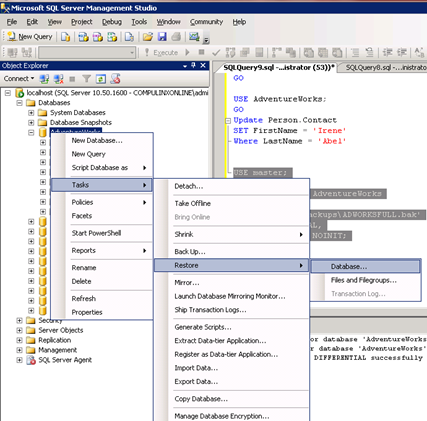Click the localhost server icon
The width and height of the screenshot is (427, 421).
coord(20,93)
